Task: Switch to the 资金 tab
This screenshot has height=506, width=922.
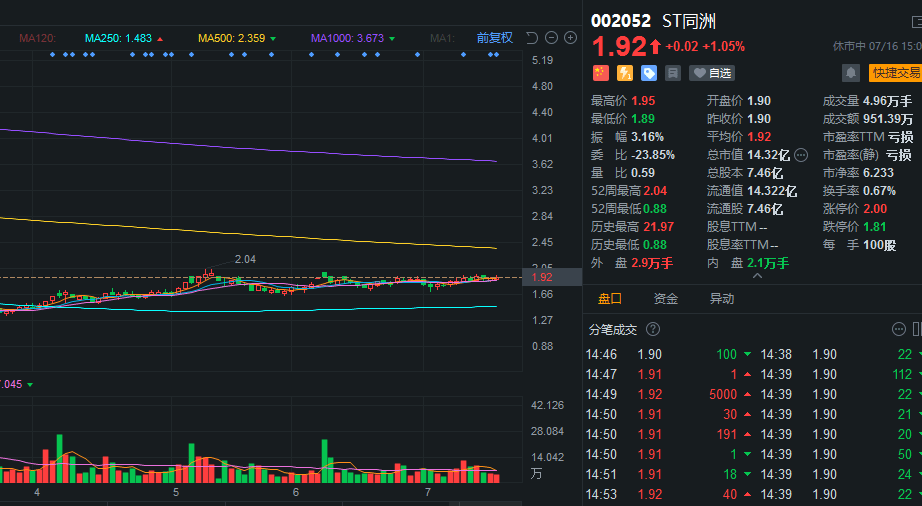Action: tap(666, 299)
